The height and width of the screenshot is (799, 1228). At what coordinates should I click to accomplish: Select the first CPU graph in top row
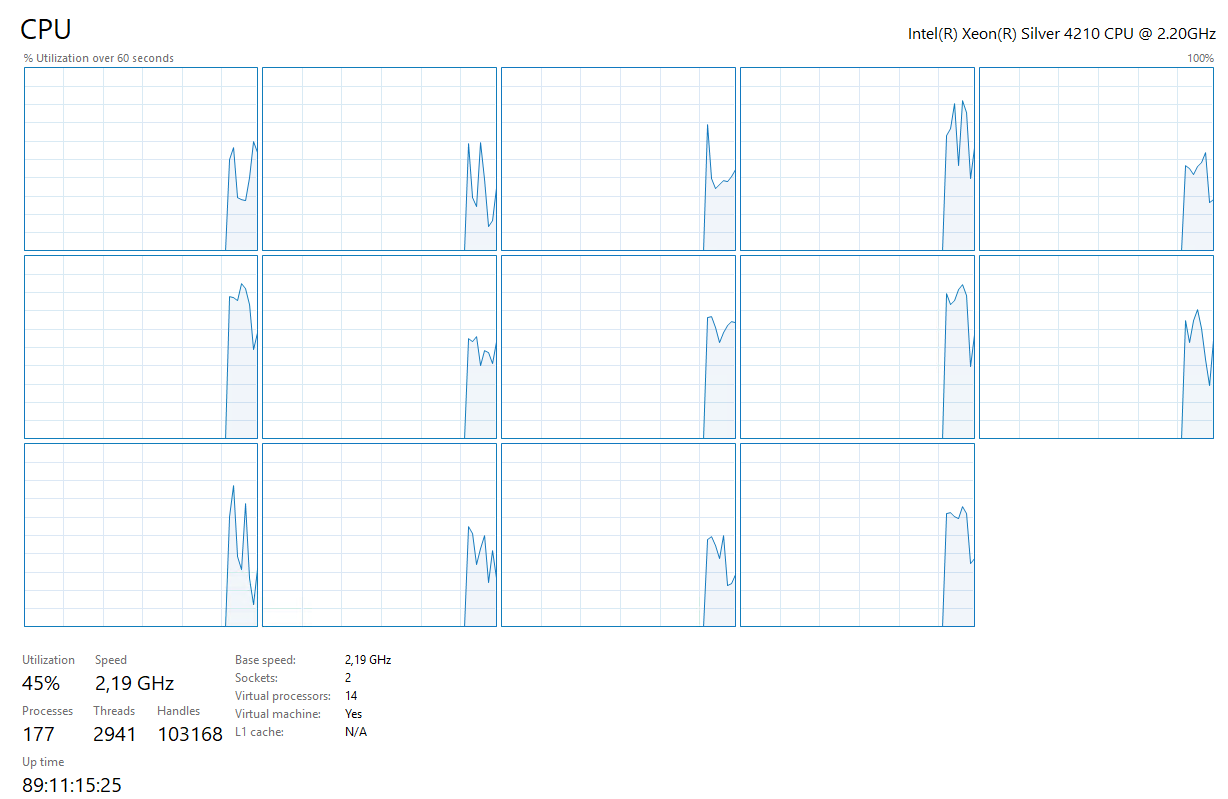tap(141, 159)
